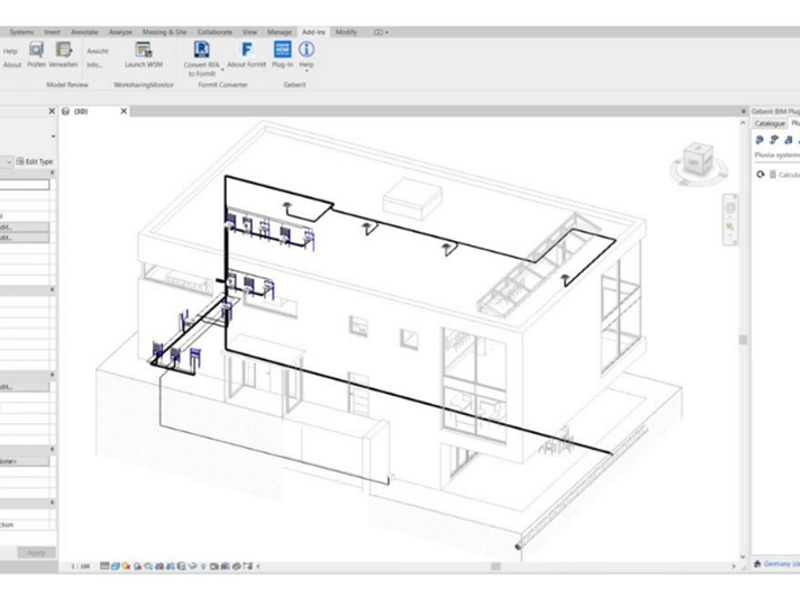The width and height of the screenshot is (800, 600).
Task: Click the steering wheel navigation icon
Action: pos(731,208)
